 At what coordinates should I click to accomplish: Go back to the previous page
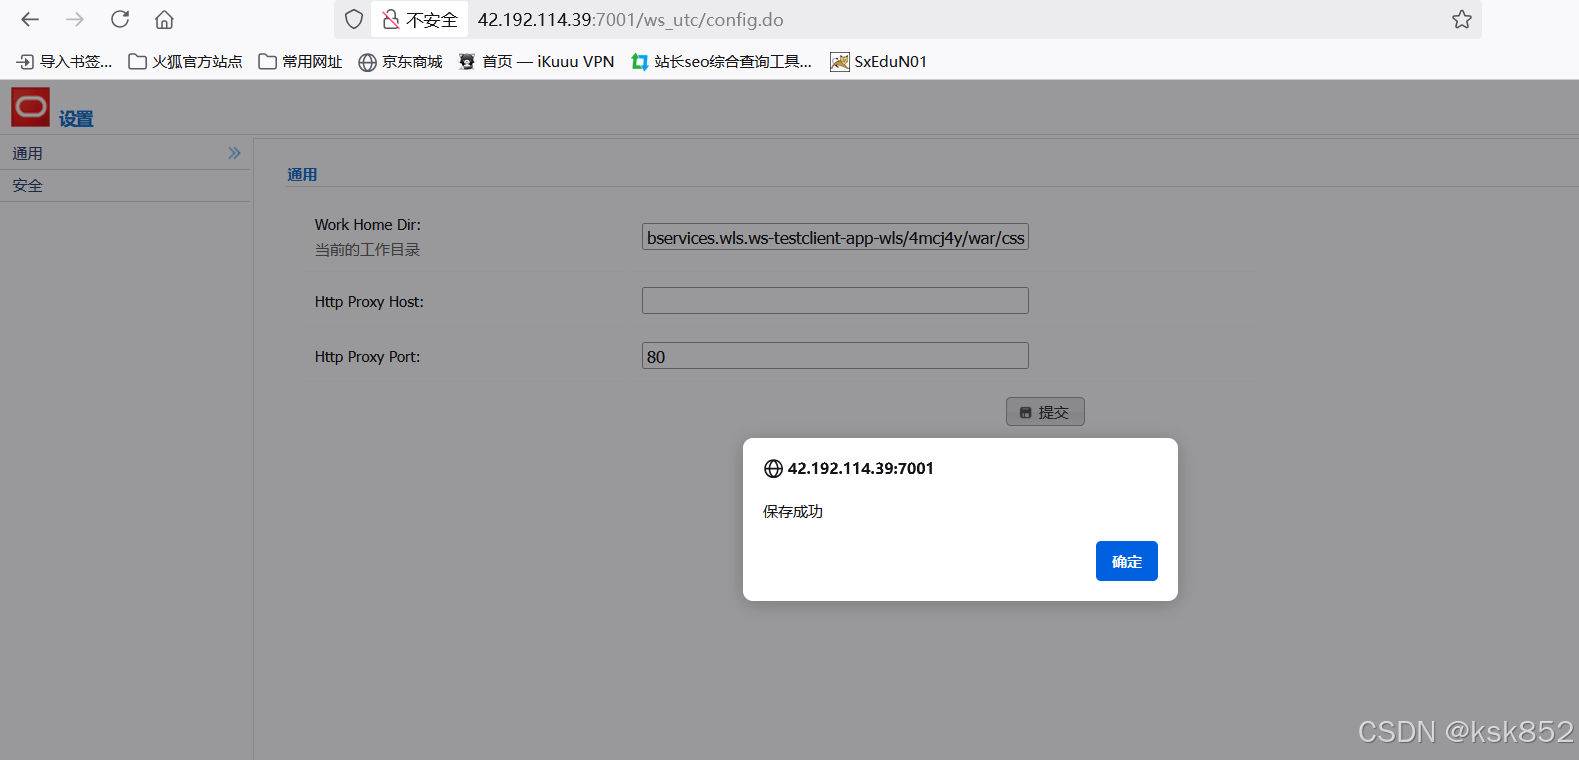coord(30,19)
